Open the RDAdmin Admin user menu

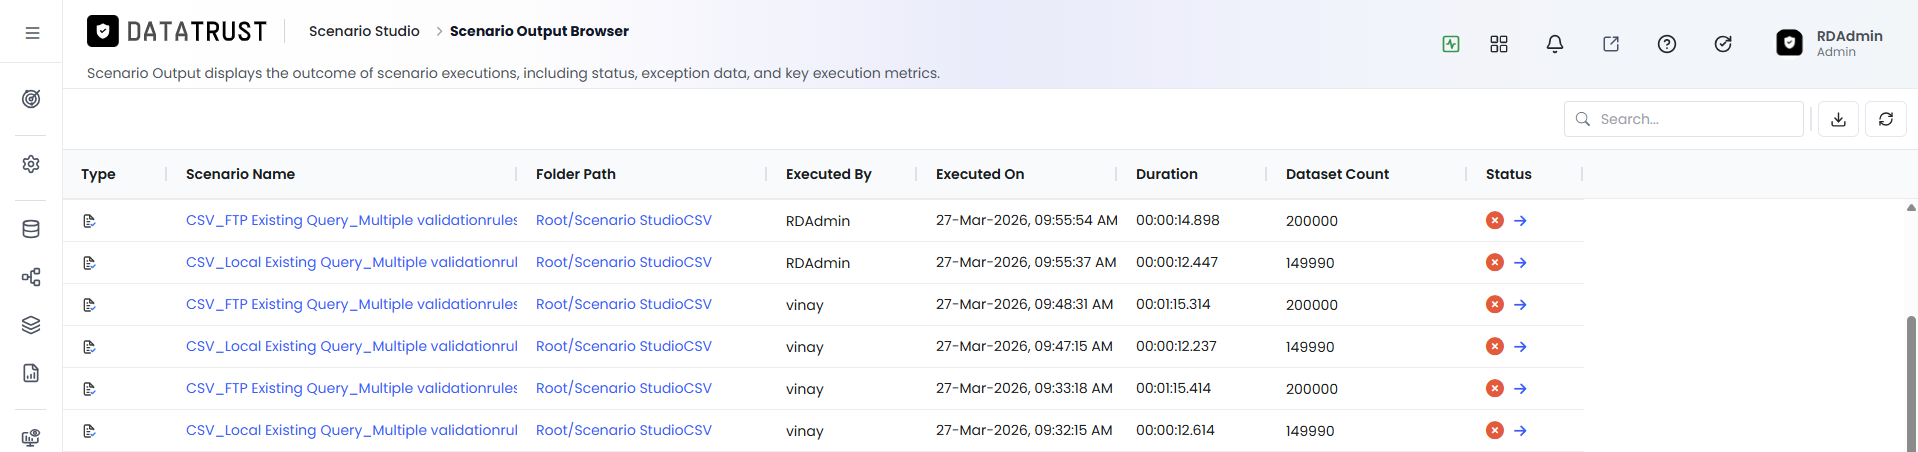(x=1830, y=43)
